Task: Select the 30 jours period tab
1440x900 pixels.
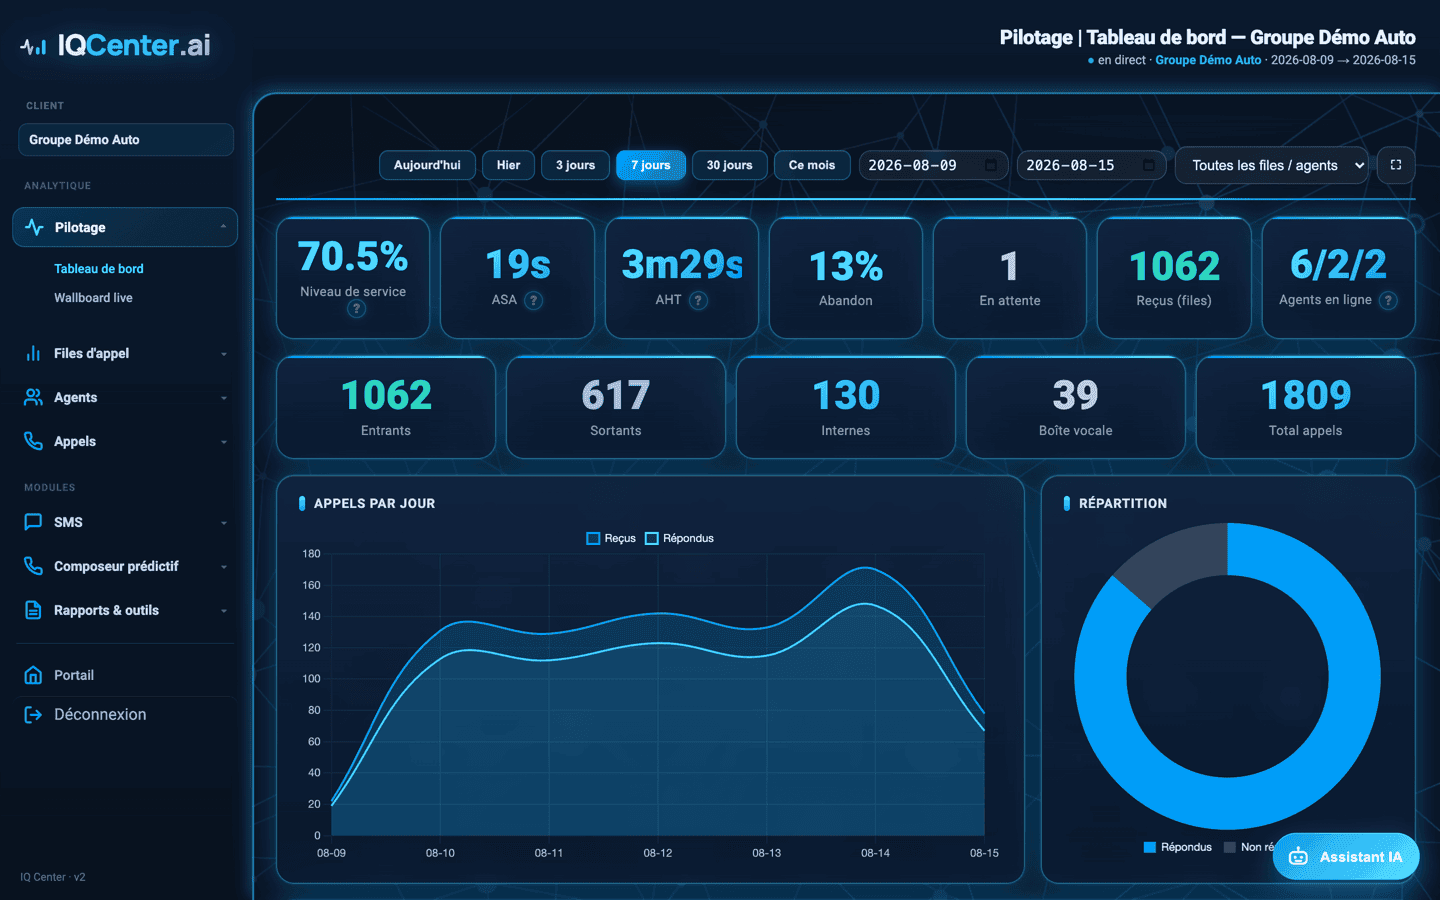Action: point(729,165)
